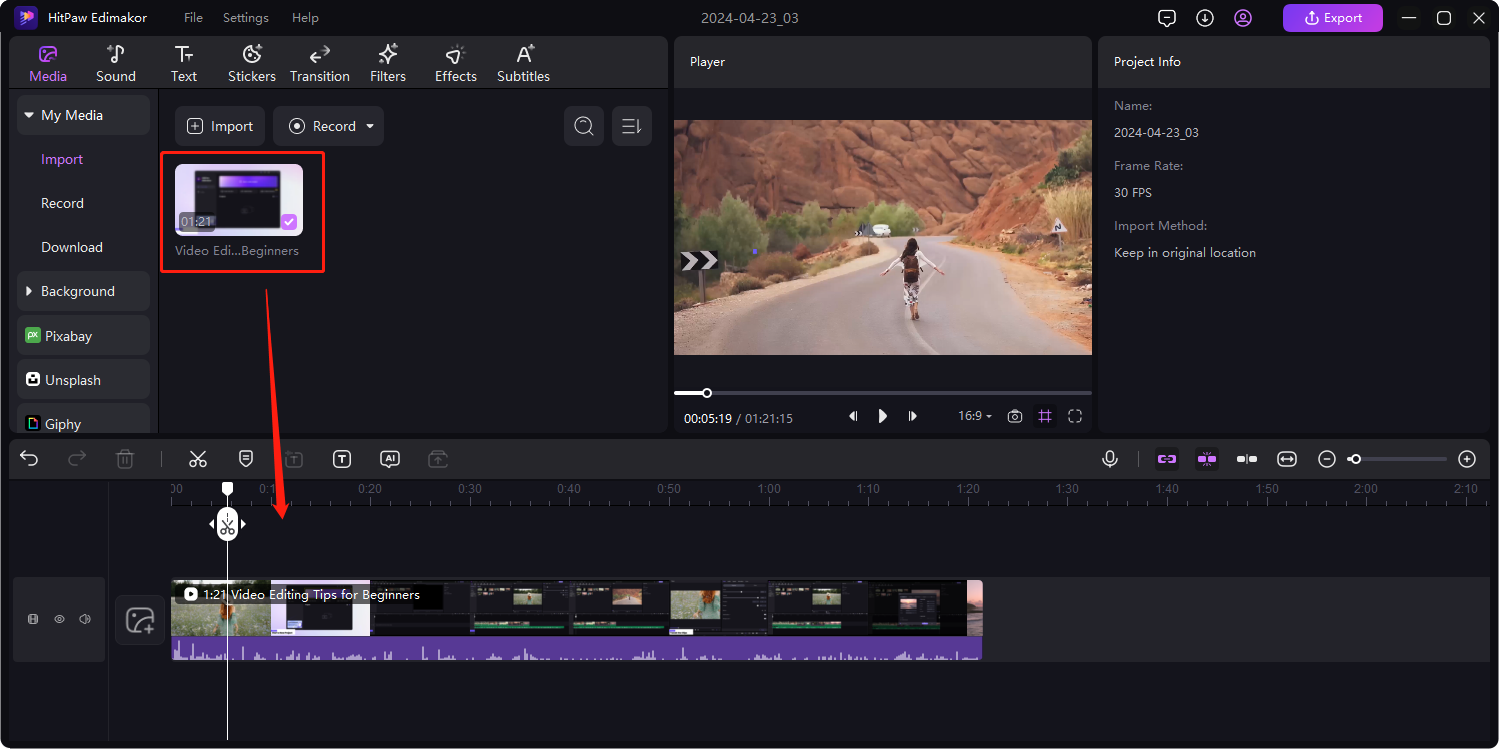Screen dimensions: 1499x749
Task: Switch to the Sound tab
Action: (x=115, y=62)
